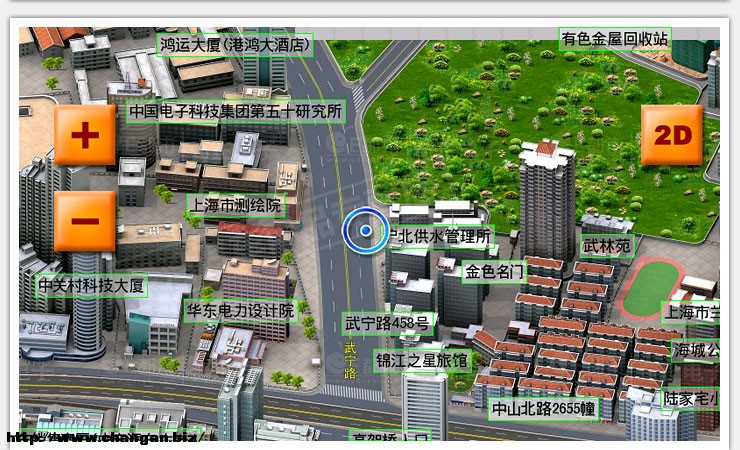Zoom in with the orange plus button
Viewport: 740px width, 450px height.
(85, 134)
